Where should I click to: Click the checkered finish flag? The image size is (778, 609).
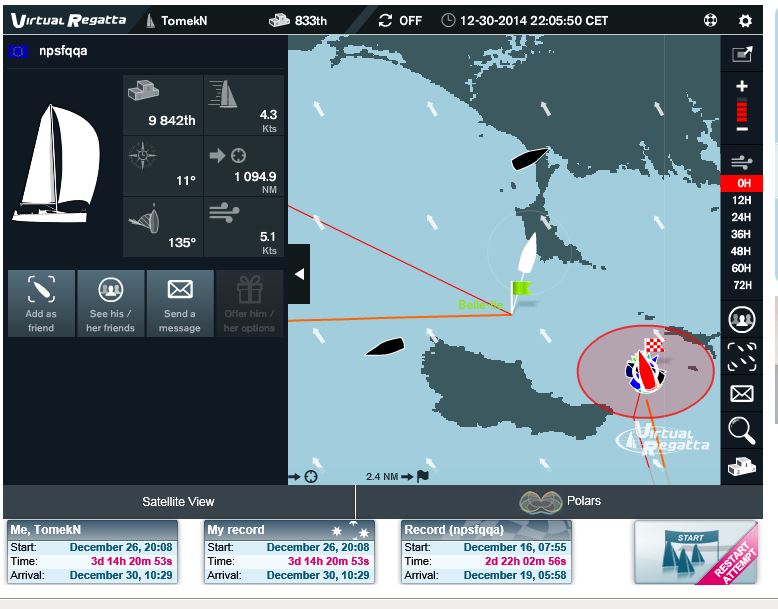coord(655,345)
